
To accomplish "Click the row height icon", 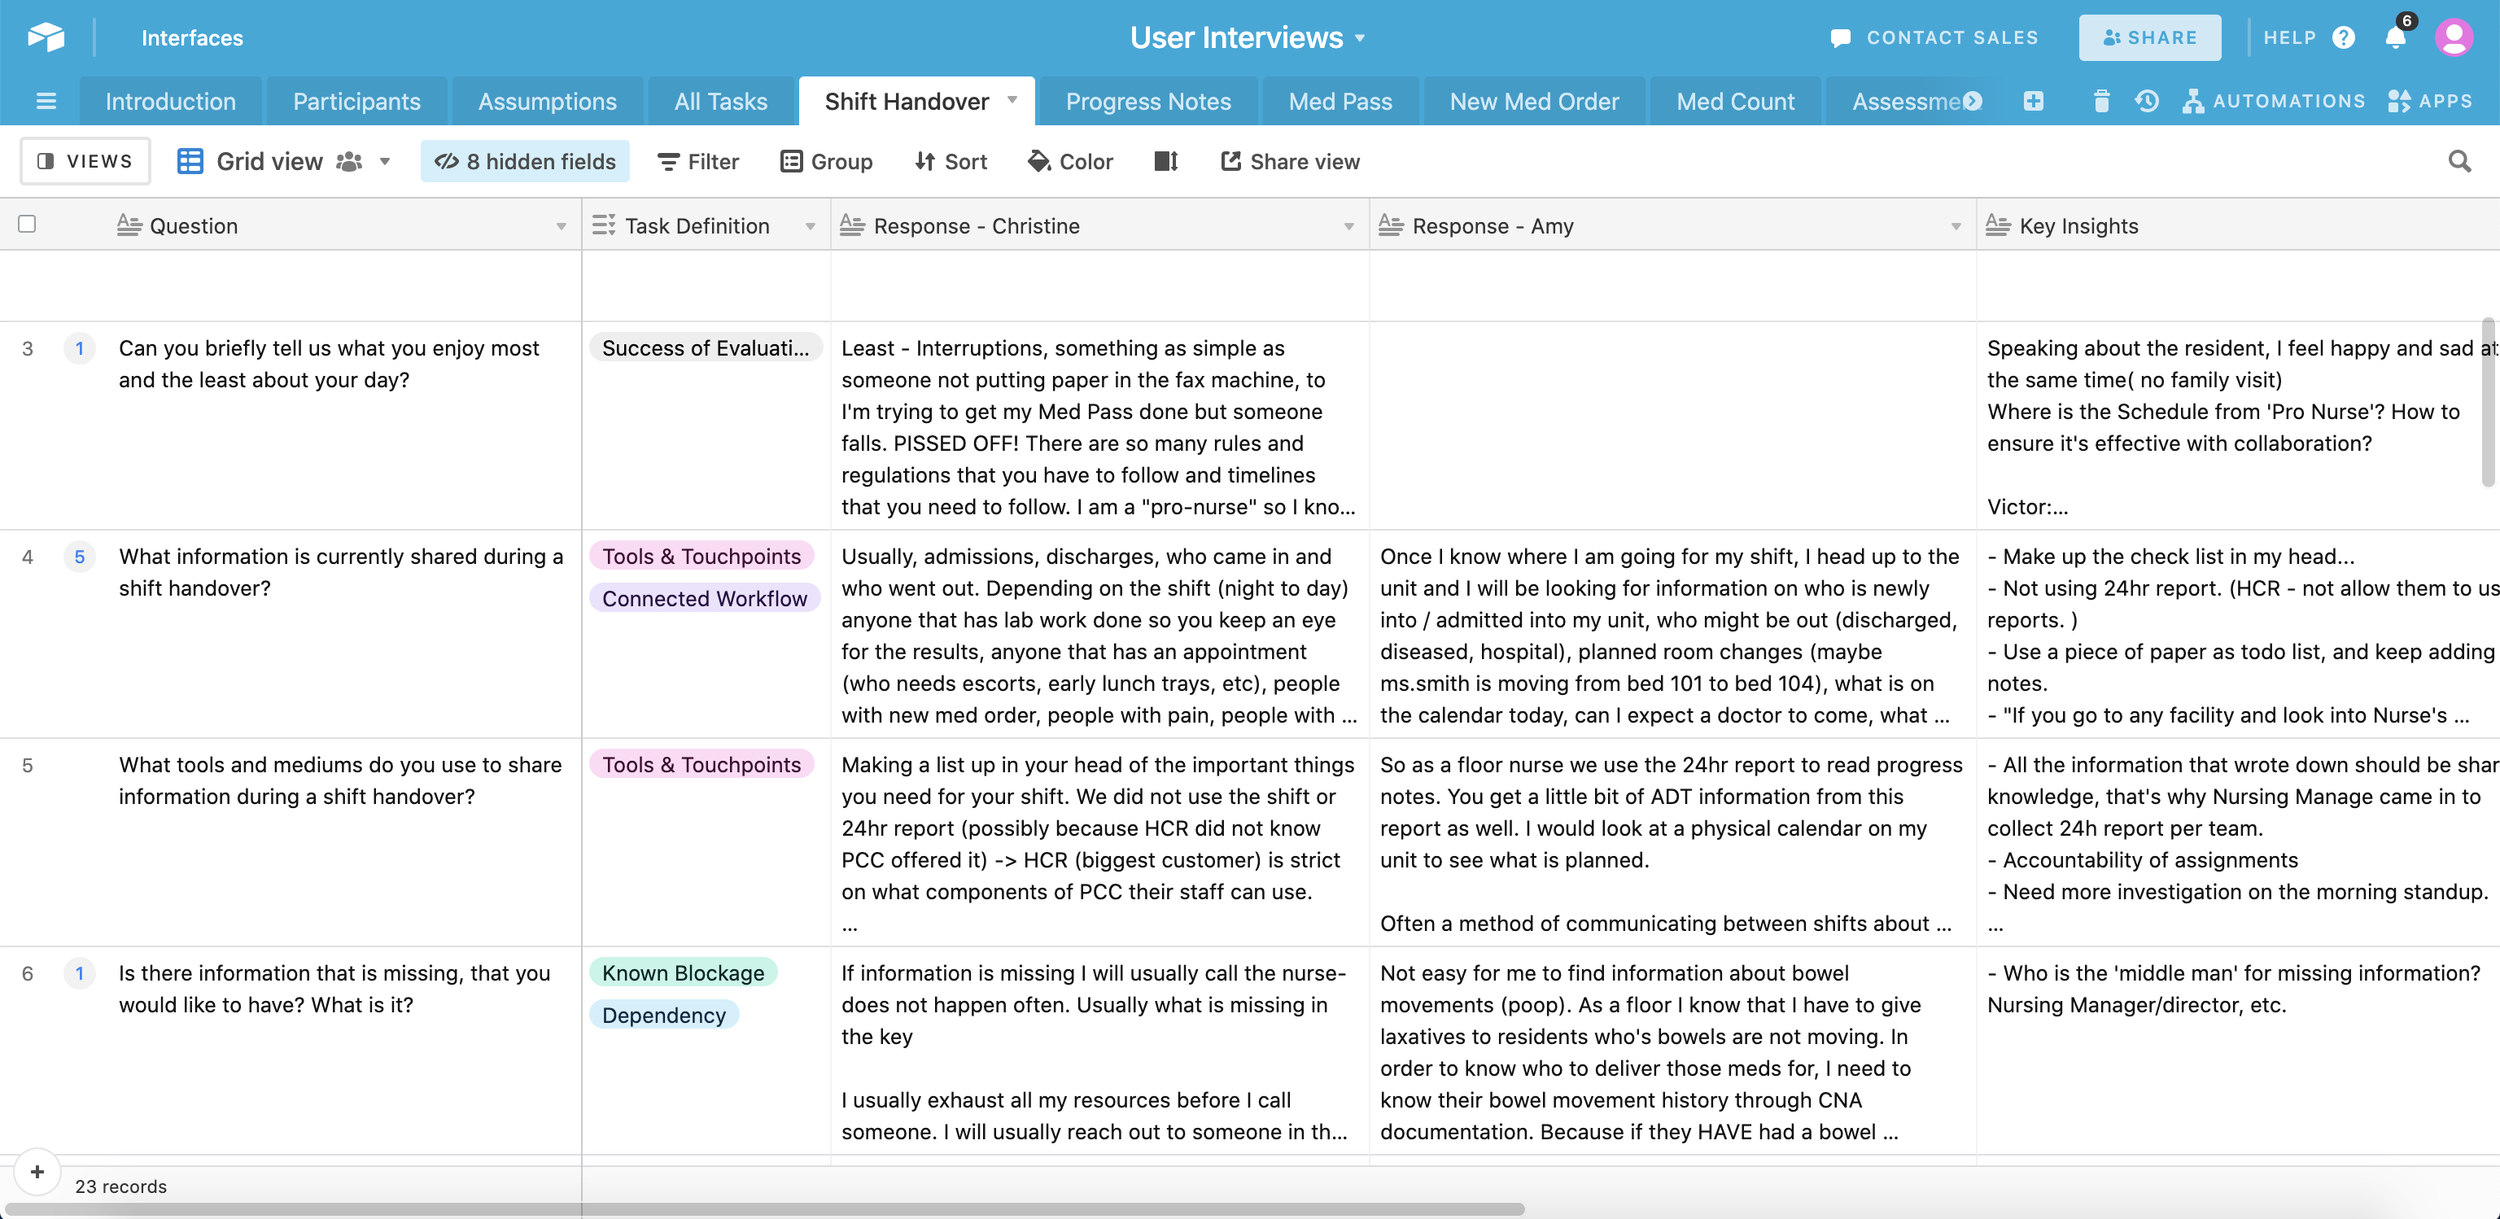I will click(x=1166, y=161).
